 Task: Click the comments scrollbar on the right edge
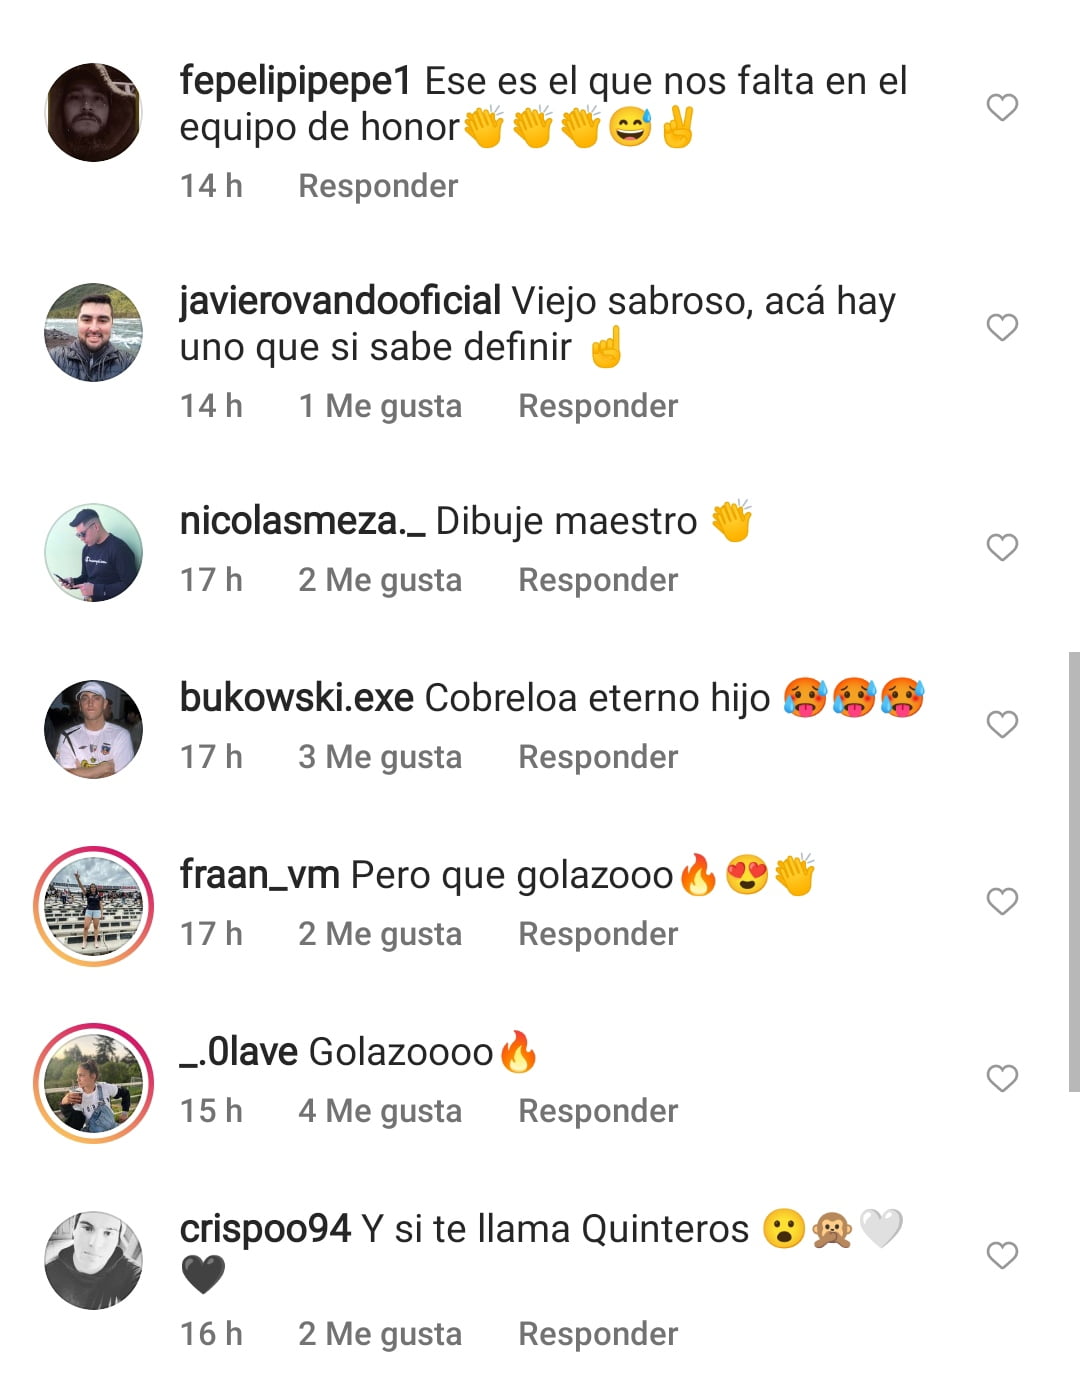1074,871
